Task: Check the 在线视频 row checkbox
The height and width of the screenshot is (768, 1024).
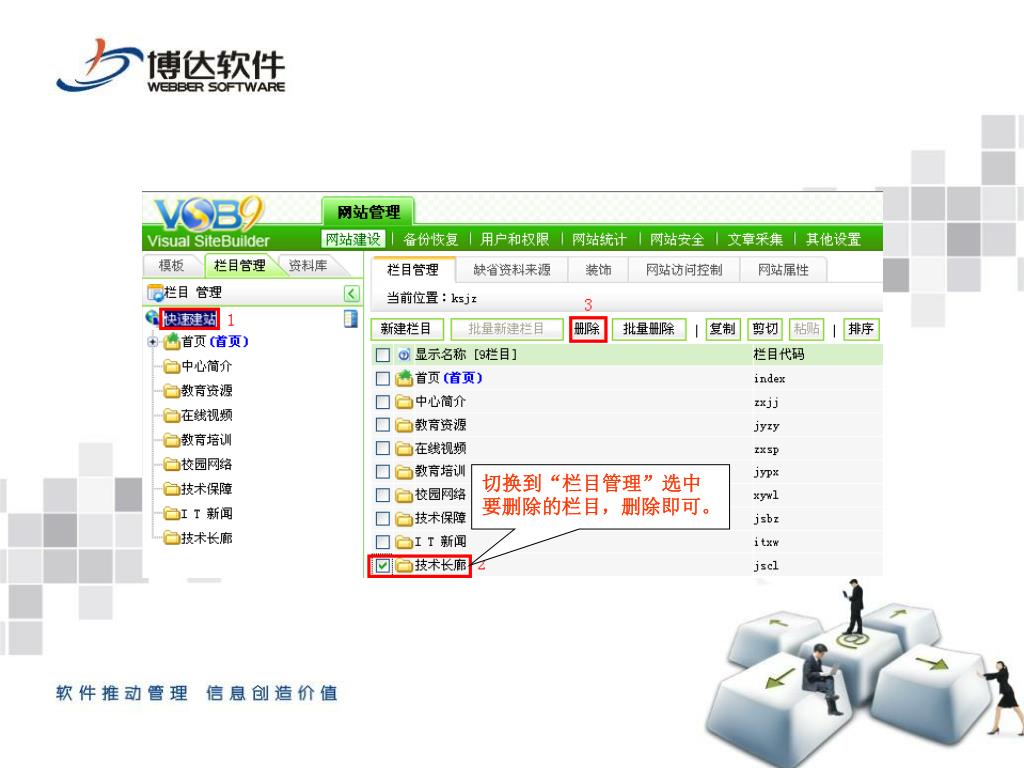Action: coord(383,449)
